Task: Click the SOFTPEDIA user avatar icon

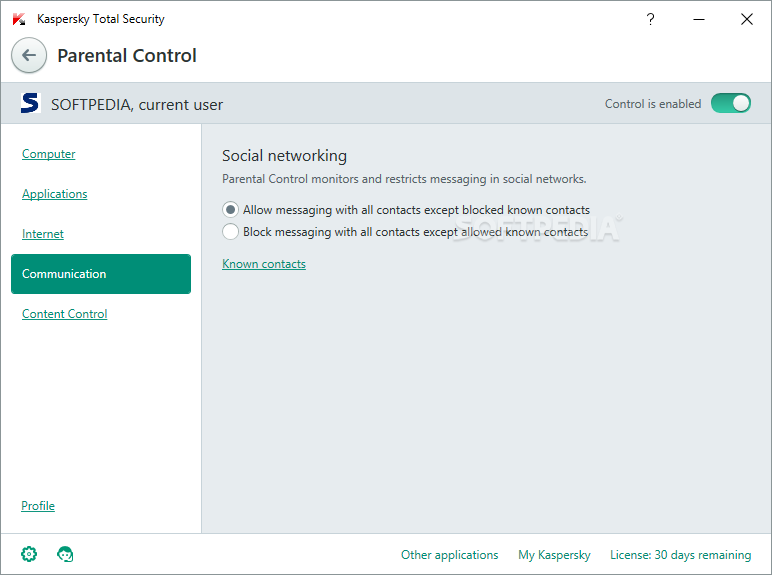Action: click(30, 103)
